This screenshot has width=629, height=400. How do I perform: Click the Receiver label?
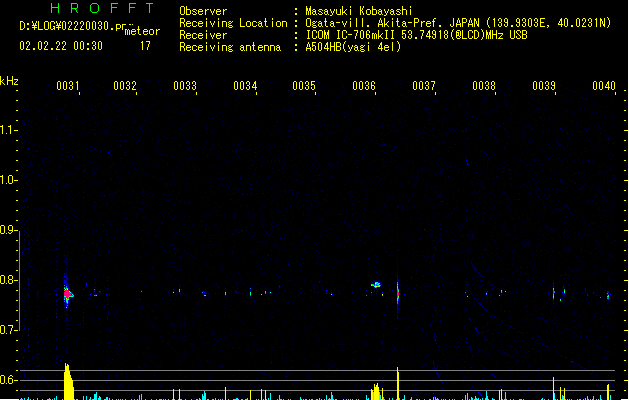coord(203,35)
